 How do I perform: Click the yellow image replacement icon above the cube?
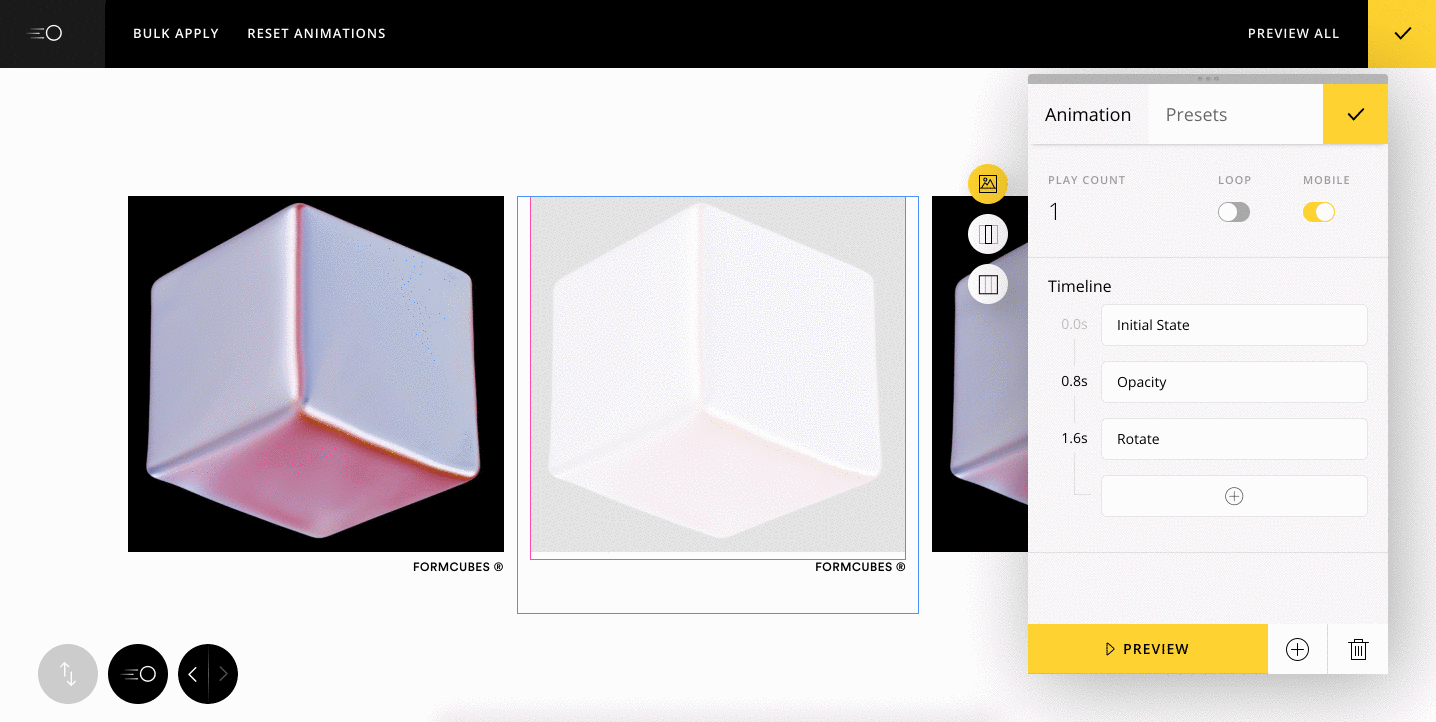(988, 184)
